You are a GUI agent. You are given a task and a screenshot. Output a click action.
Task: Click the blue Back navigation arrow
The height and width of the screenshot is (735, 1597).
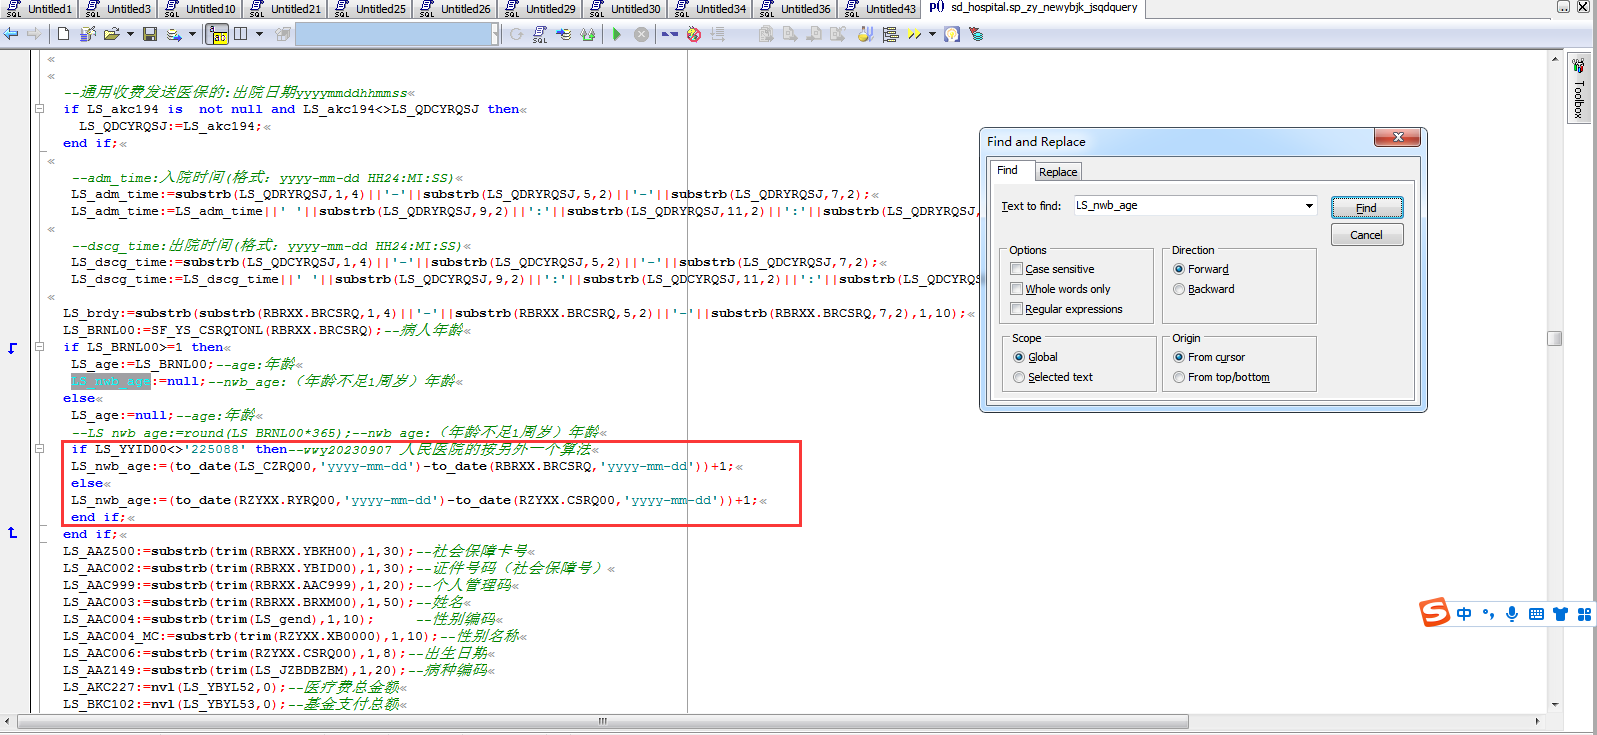click(11, 34)
